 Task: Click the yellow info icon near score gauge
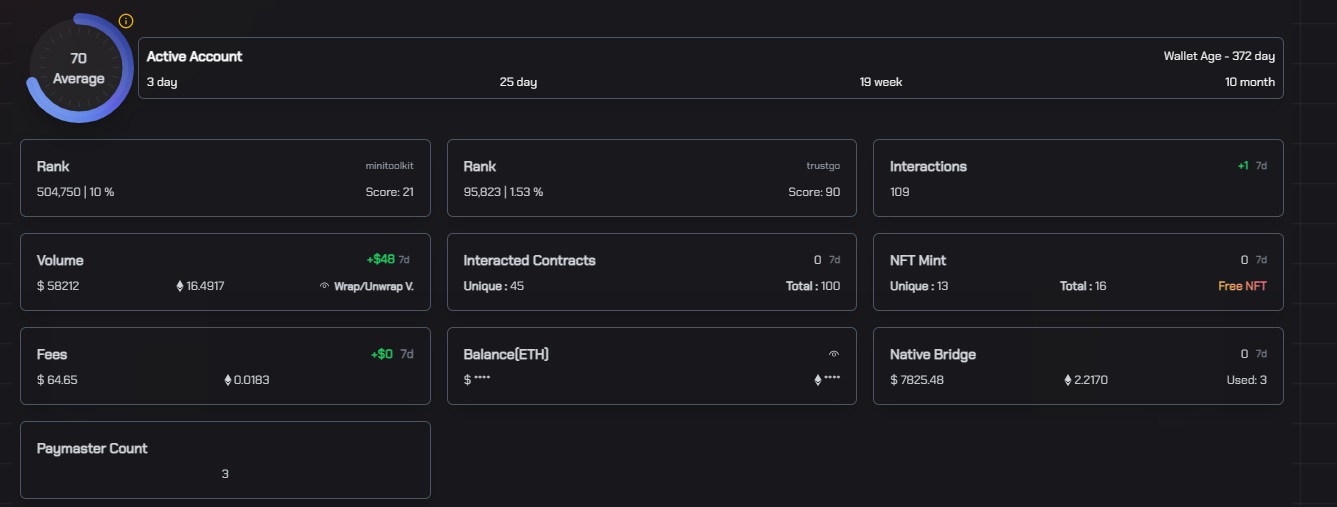click(126, 21)
